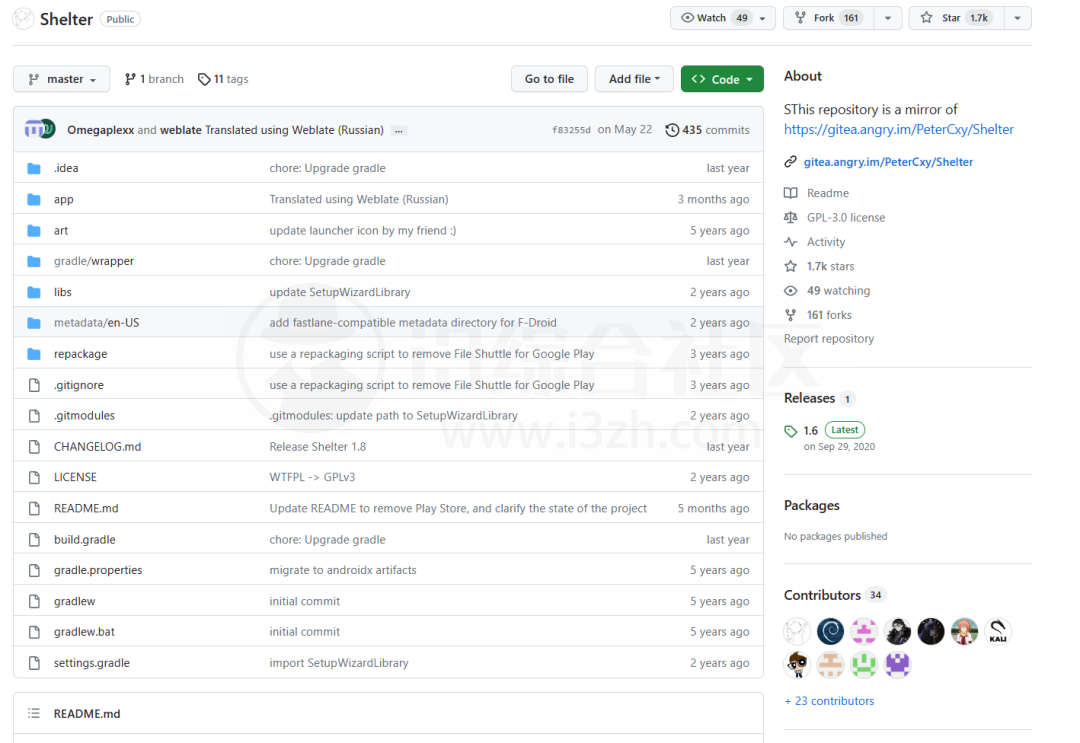
Task: Click the app folder icon
Action: click(x=34, y=200)
